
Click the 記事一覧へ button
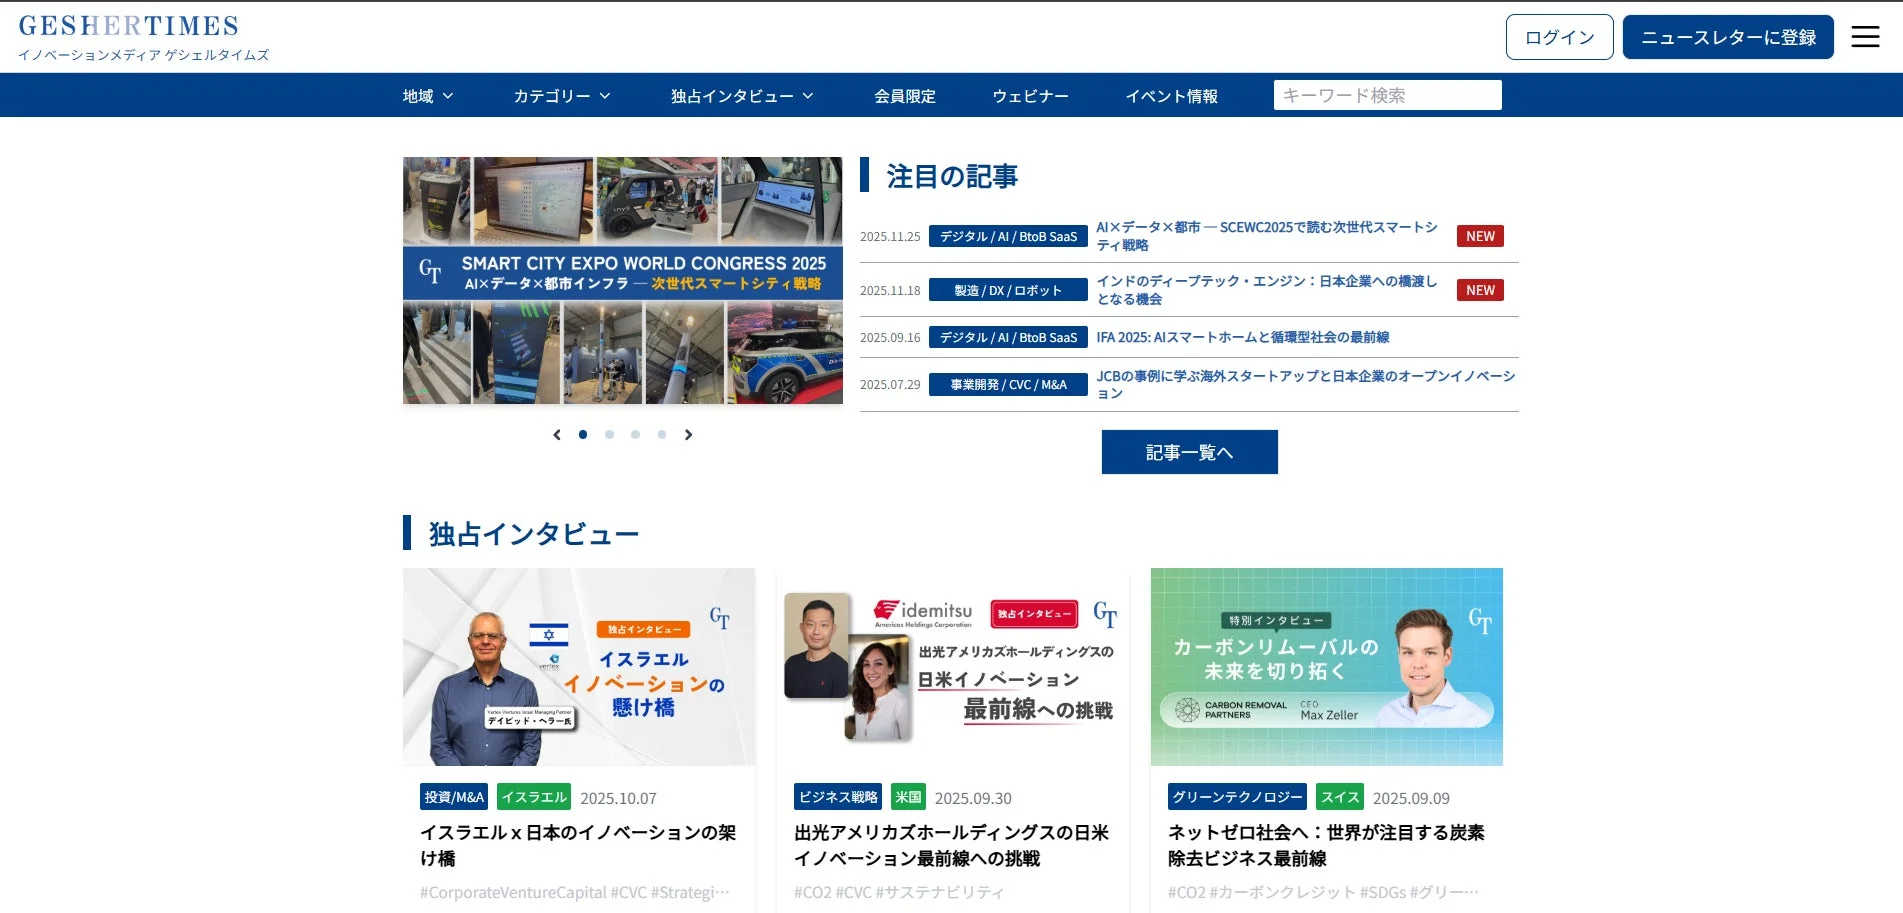[1189, 451]
